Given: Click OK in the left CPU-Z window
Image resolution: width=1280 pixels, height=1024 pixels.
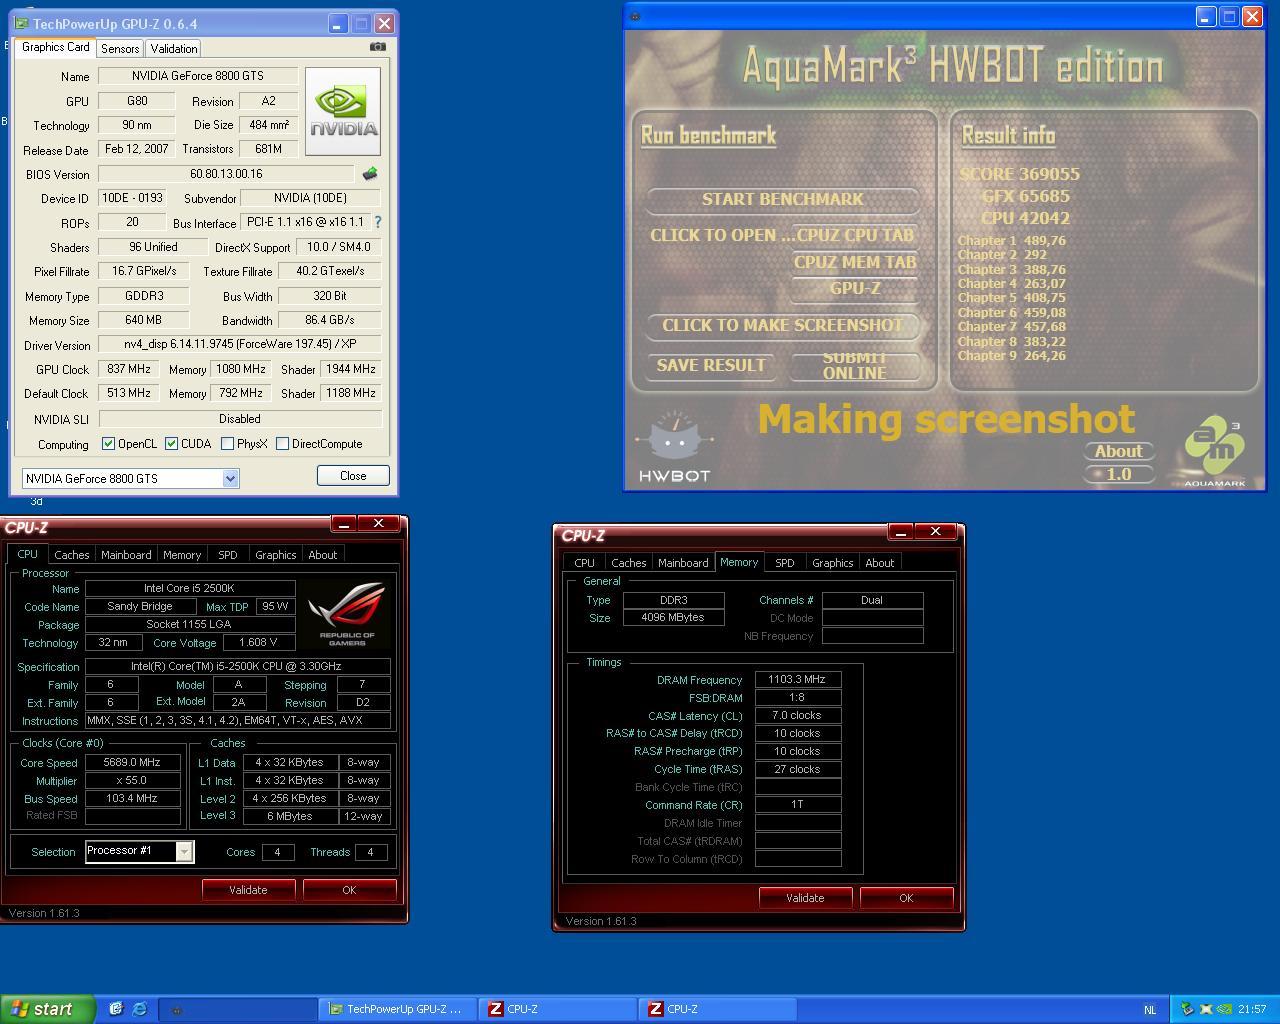Looking at the screenshot, I should tap(349, 890).
